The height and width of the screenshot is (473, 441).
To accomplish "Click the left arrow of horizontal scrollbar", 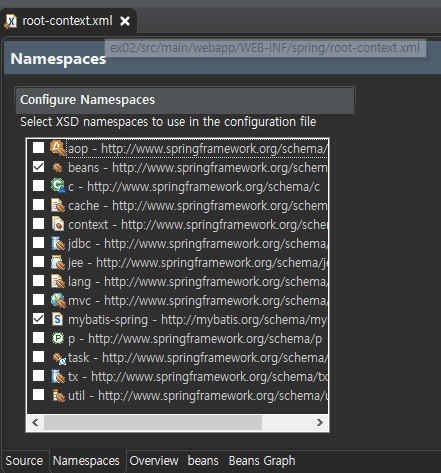I will click(x=35, y=423).
